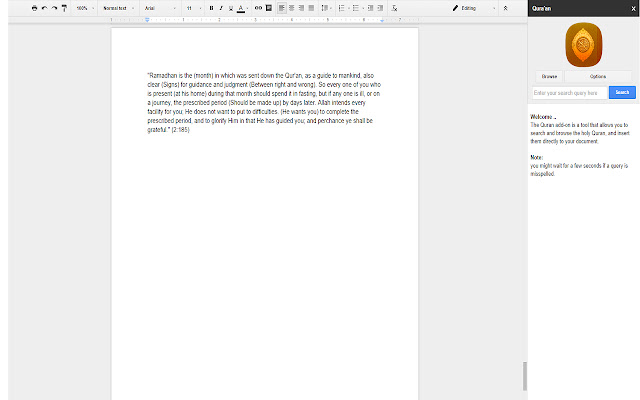The height and width of the screenshot is (400, 640).
Task: Toggle underline formatting
Action: (x=231, y=8)
